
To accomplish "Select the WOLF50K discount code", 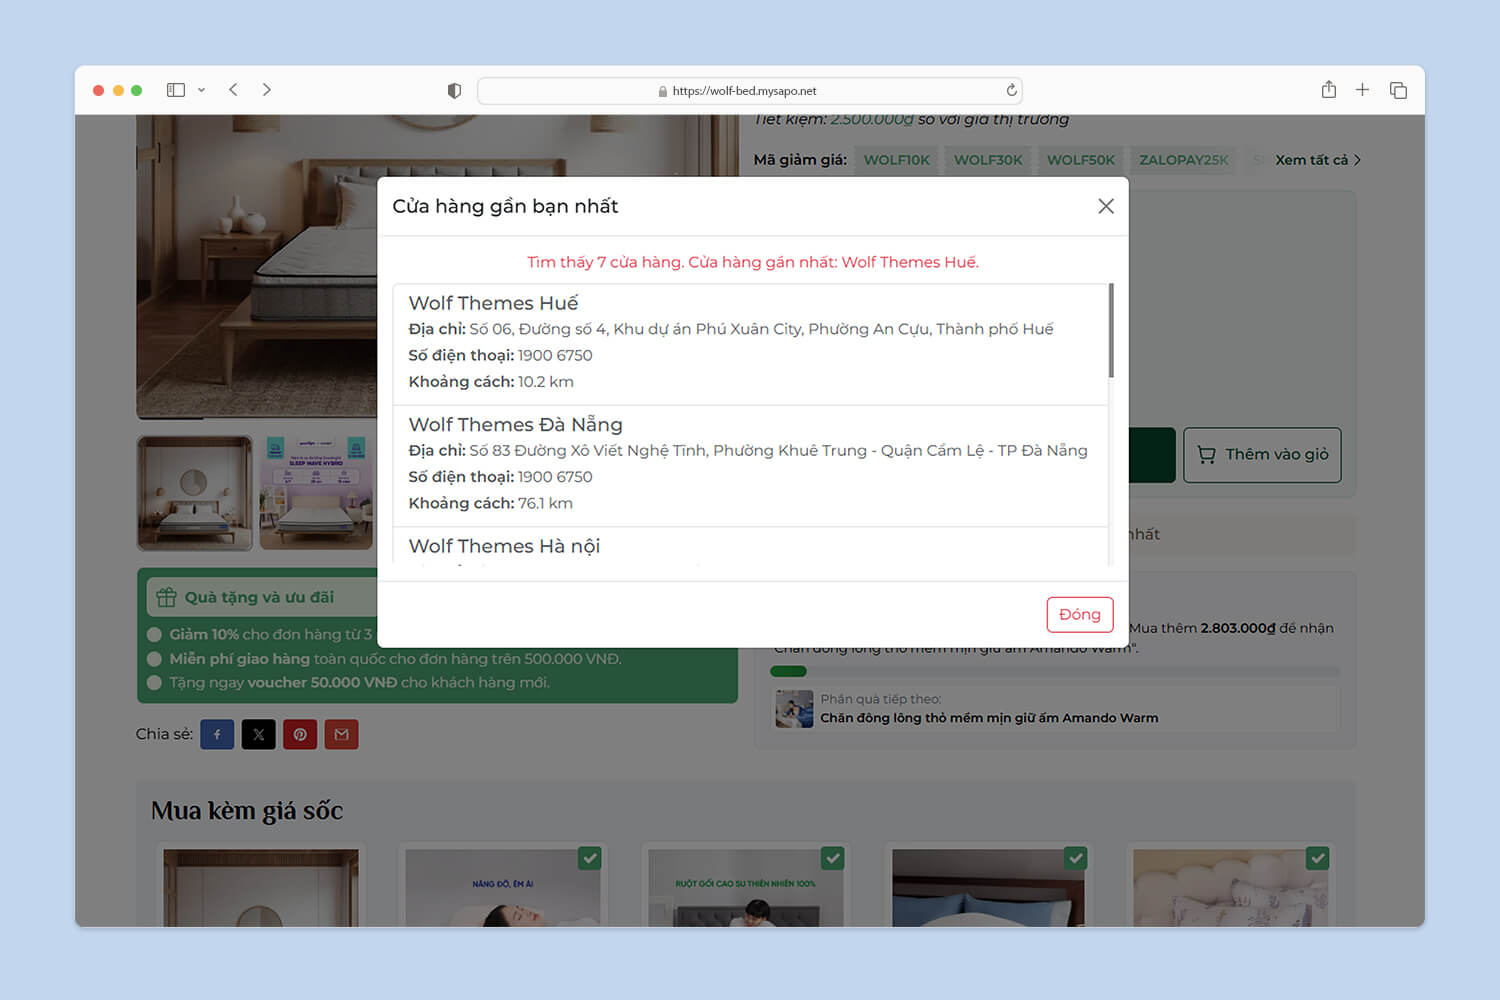I will pyautogui.click(x=1080, y=160).
